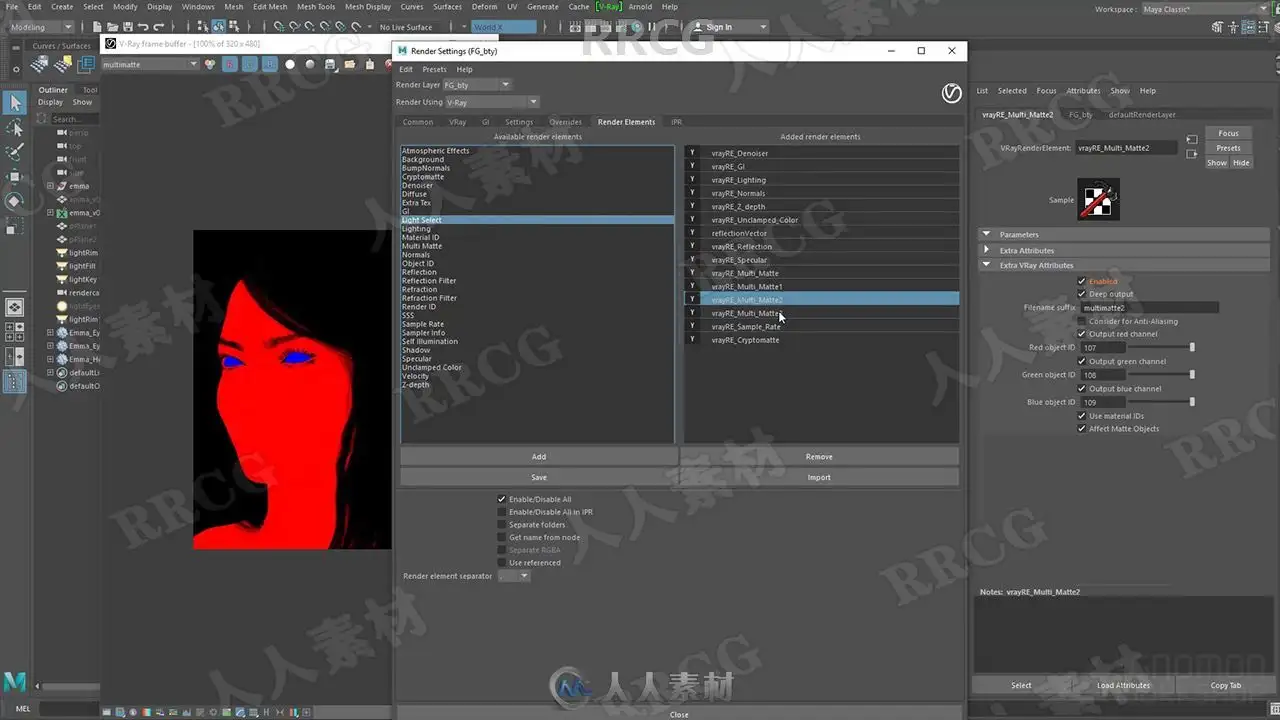The height and width of the screenshot is (720, 1280).
Task: Toggle Output red channel checkbox
Action: (x=1082, y=334)
